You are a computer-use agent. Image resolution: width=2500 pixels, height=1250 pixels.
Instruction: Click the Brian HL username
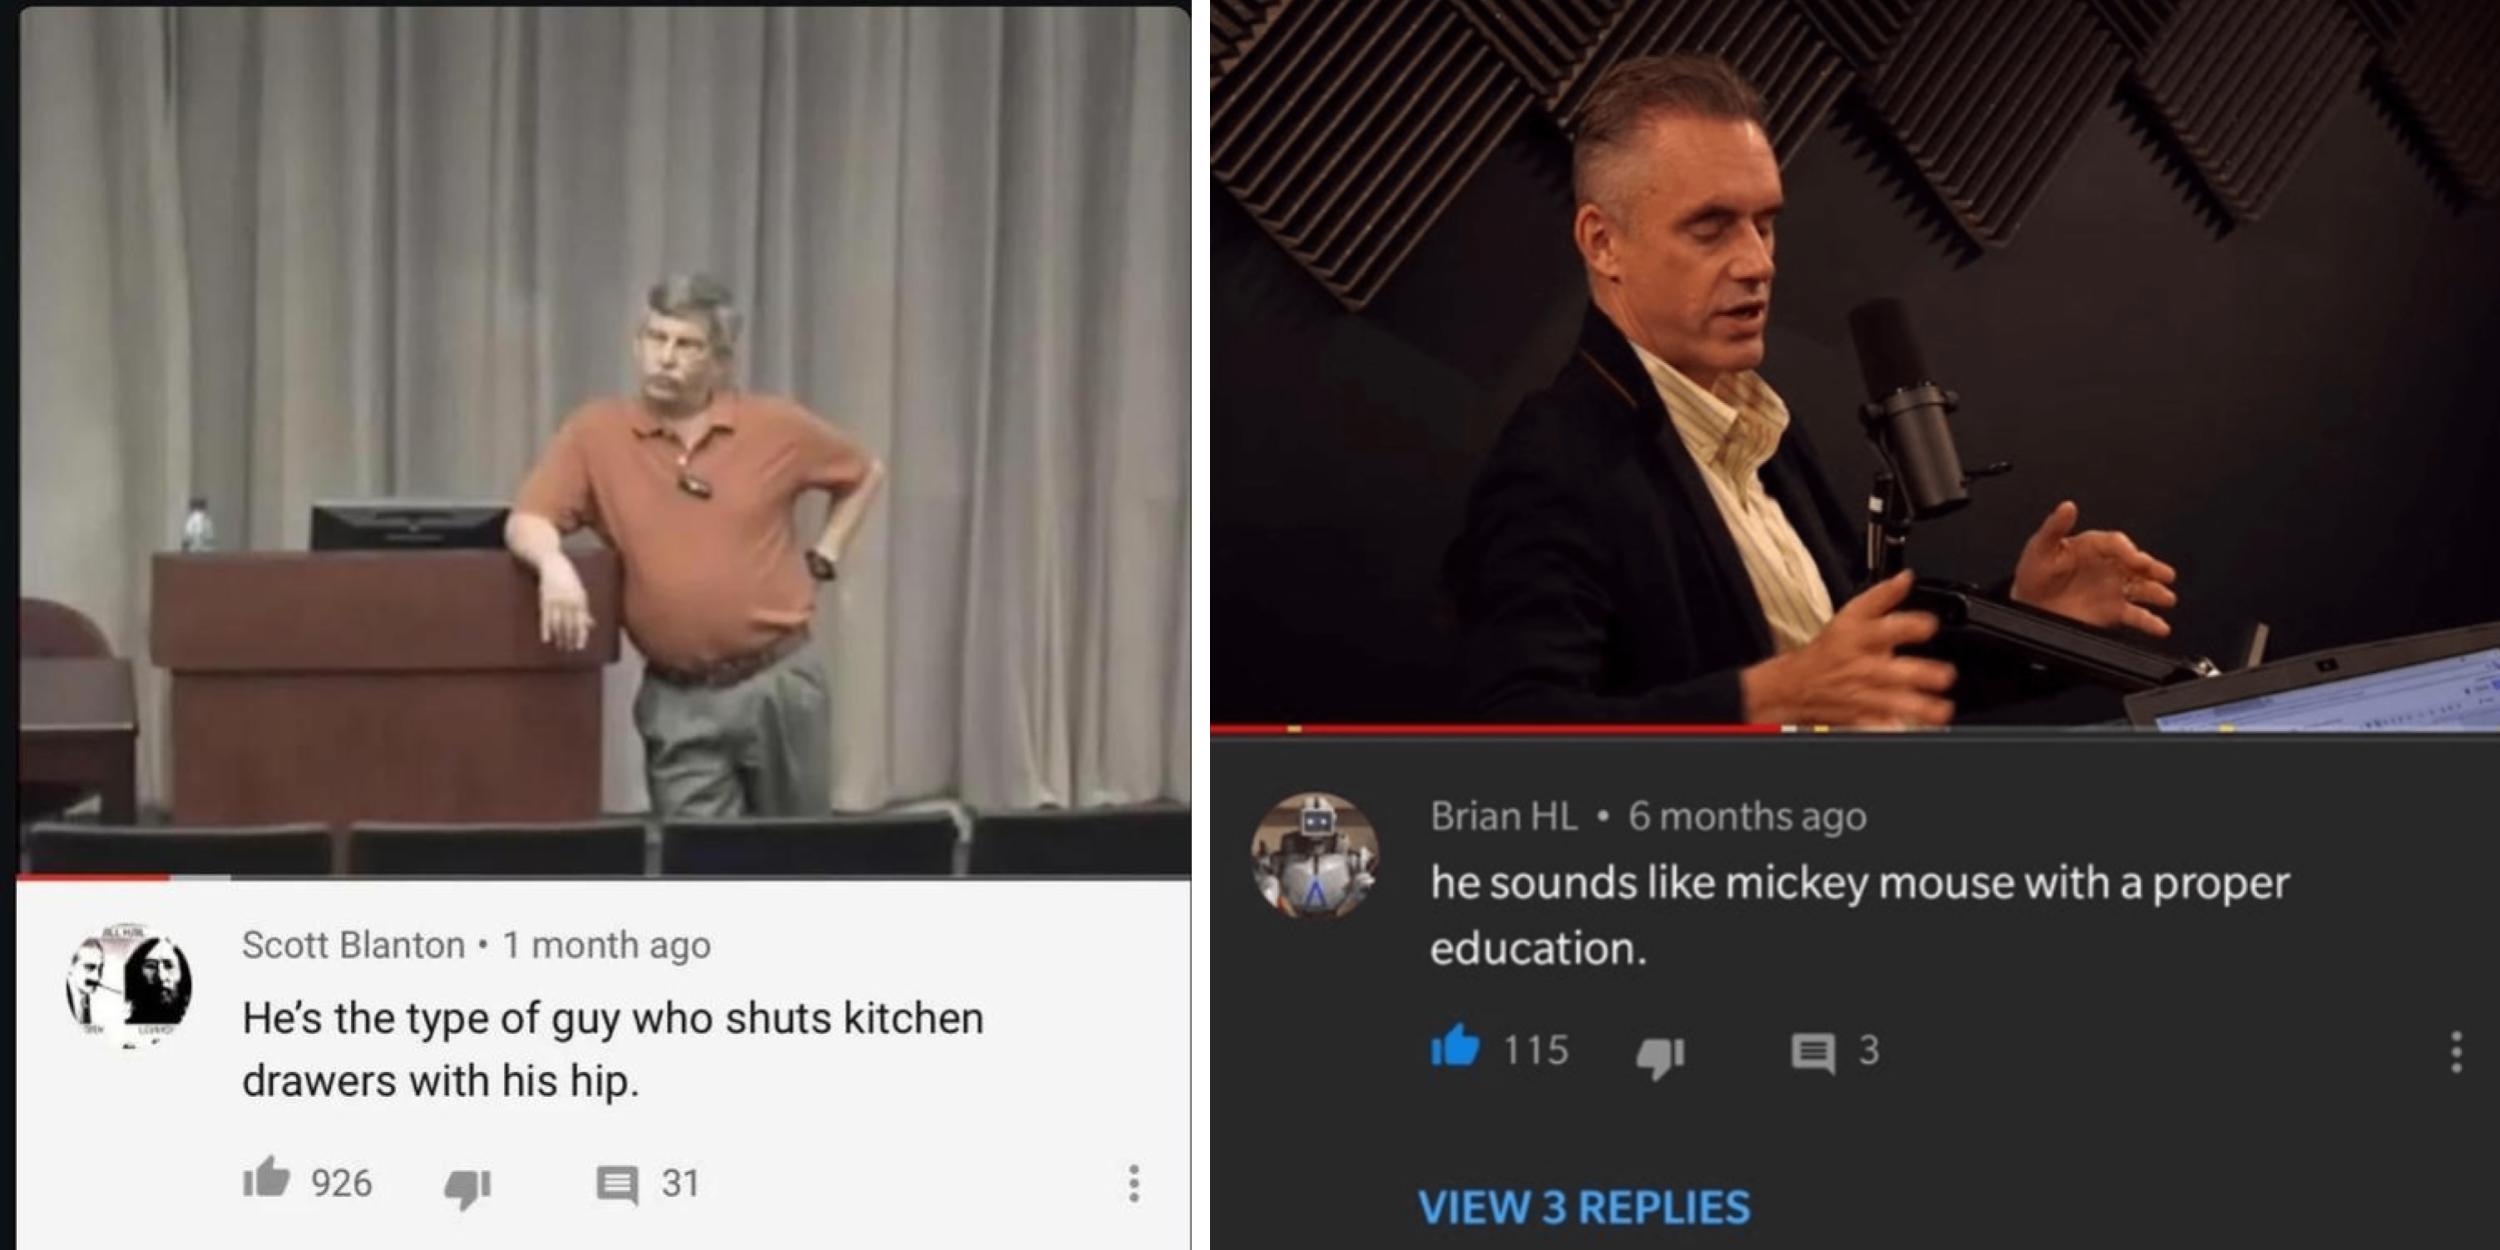pyautogui.click(x=1503, y=816)
